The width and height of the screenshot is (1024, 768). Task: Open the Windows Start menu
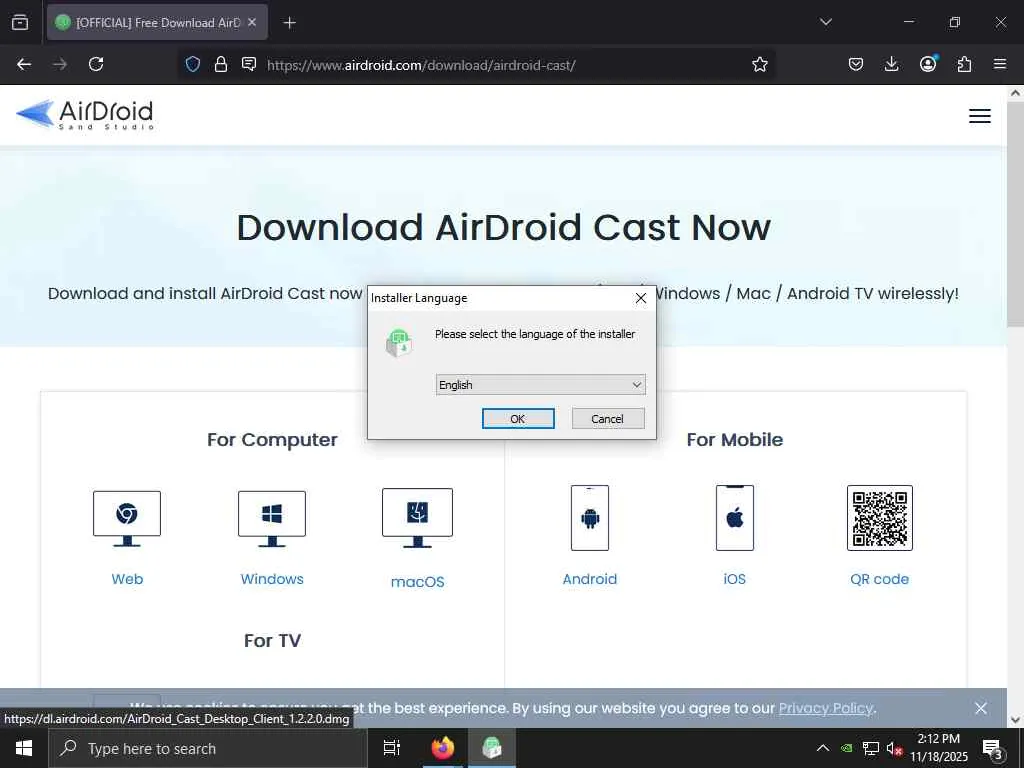(x=24, y=748)
